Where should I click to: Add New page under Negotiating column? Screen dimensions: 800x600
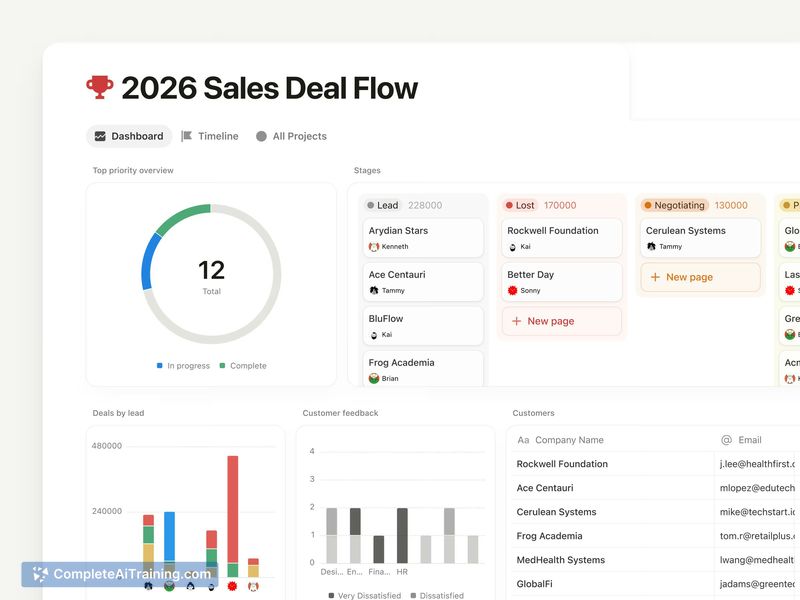701,277
